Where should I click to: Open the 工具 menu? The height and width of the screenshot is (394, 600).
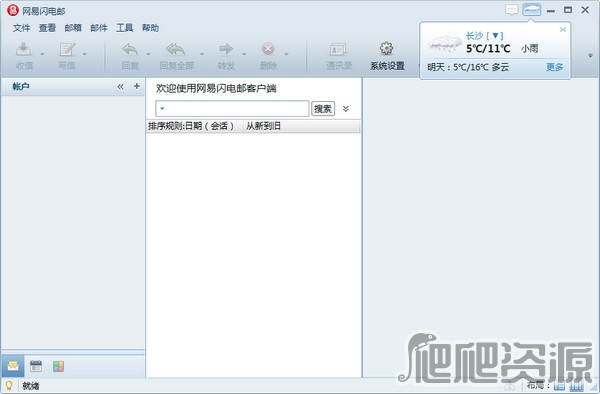tap(125, 28)
